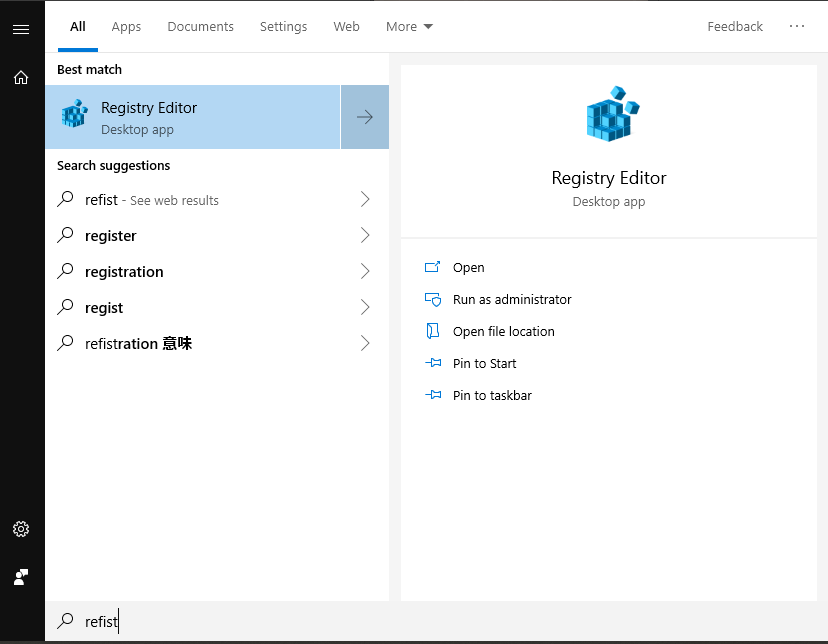Select the Registry Editor best match result
The height and width of the screenshot is (644, 828).
(x=193, y=117)
